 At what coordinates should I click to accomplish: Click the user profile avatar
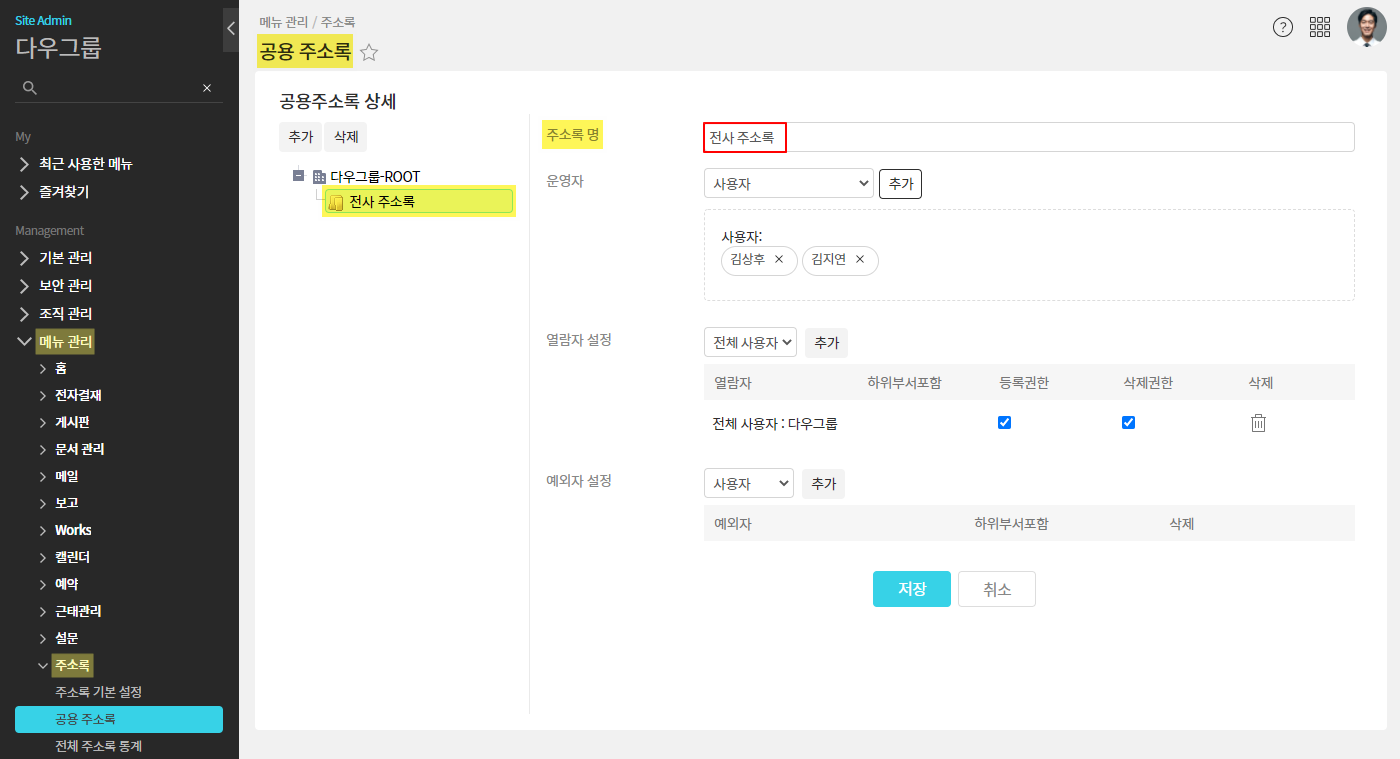click(x=1366, y=27)
